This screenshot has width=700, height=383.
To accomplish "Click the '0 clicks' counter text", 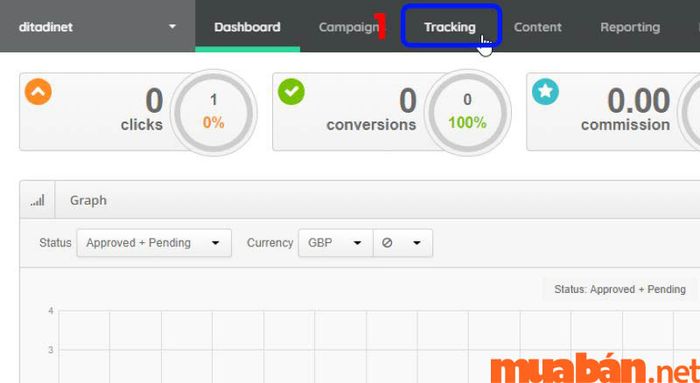I will [x=142, y=110].
